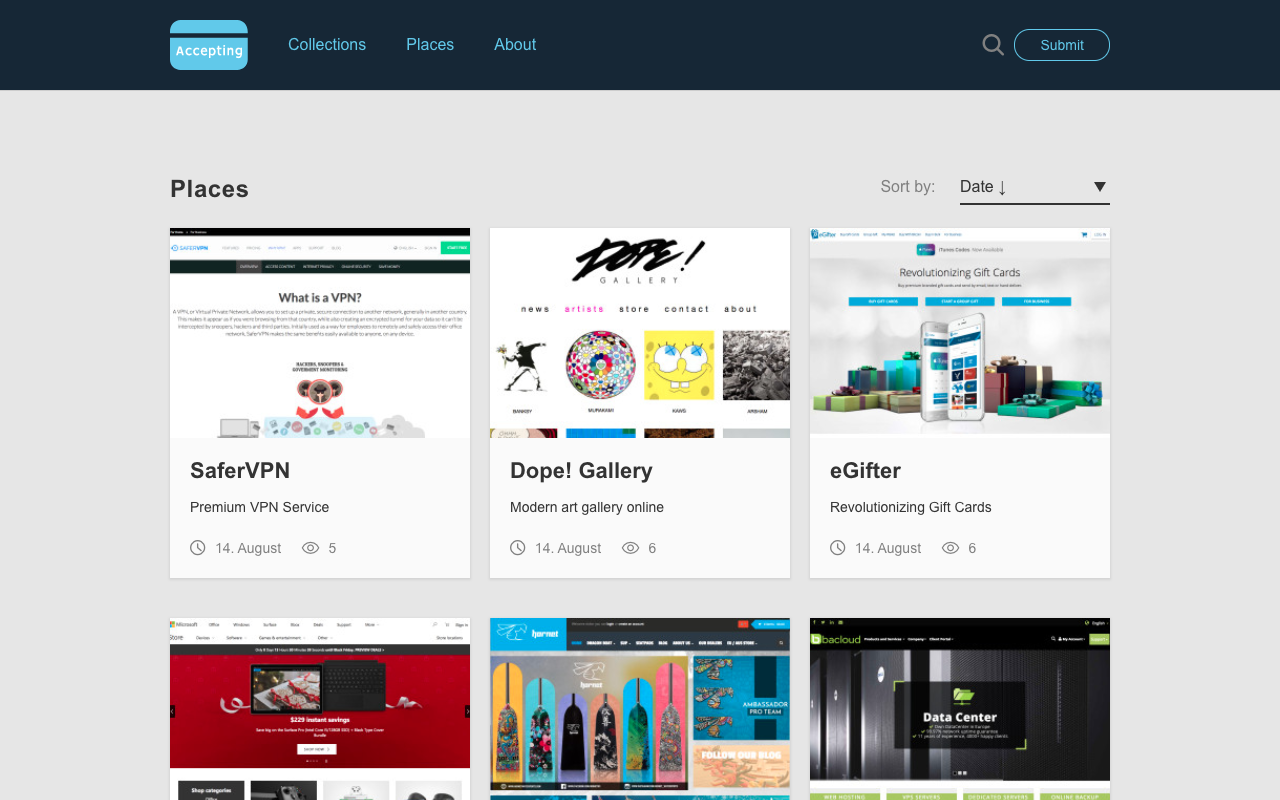Open the SaferVPN website thumbnail
Screen dimensions: 1280x800
click(x=320, y=333)
